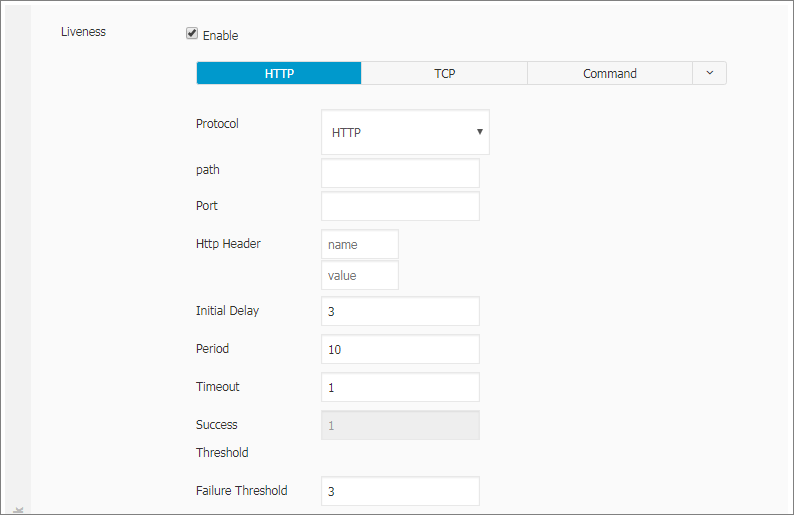The height and width of the screenshot is (515, 794).
Task: Click the Http Header value field
Action: click(x=360, y=275)
